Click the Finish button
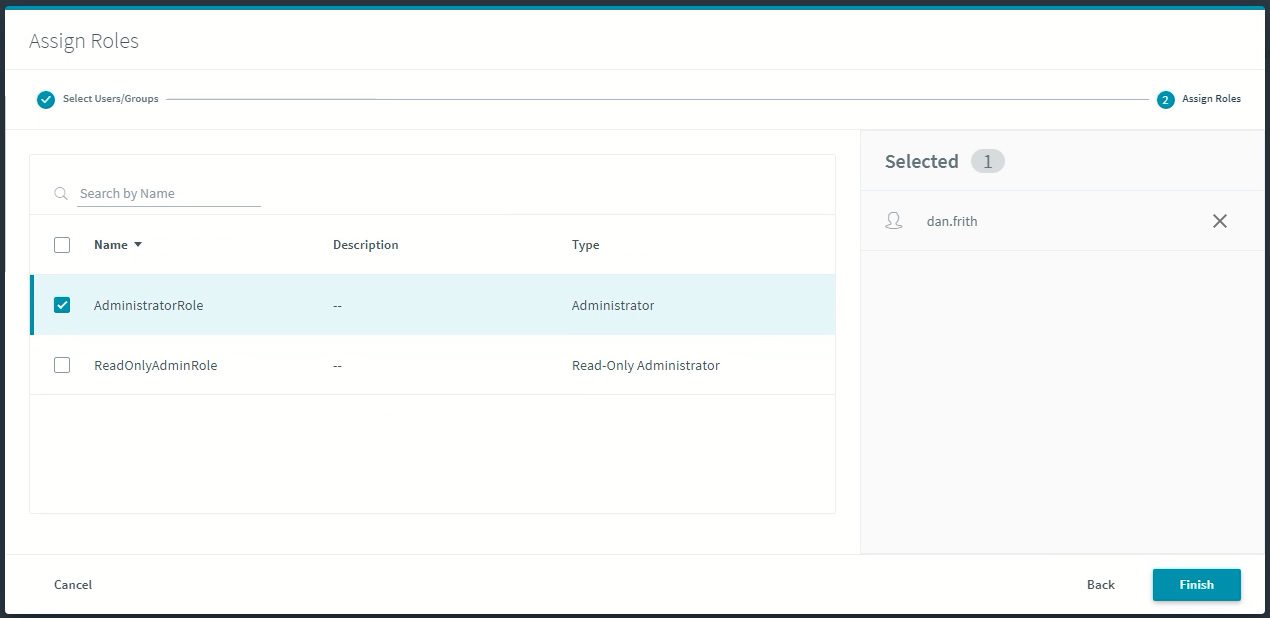 (1197, 585)
